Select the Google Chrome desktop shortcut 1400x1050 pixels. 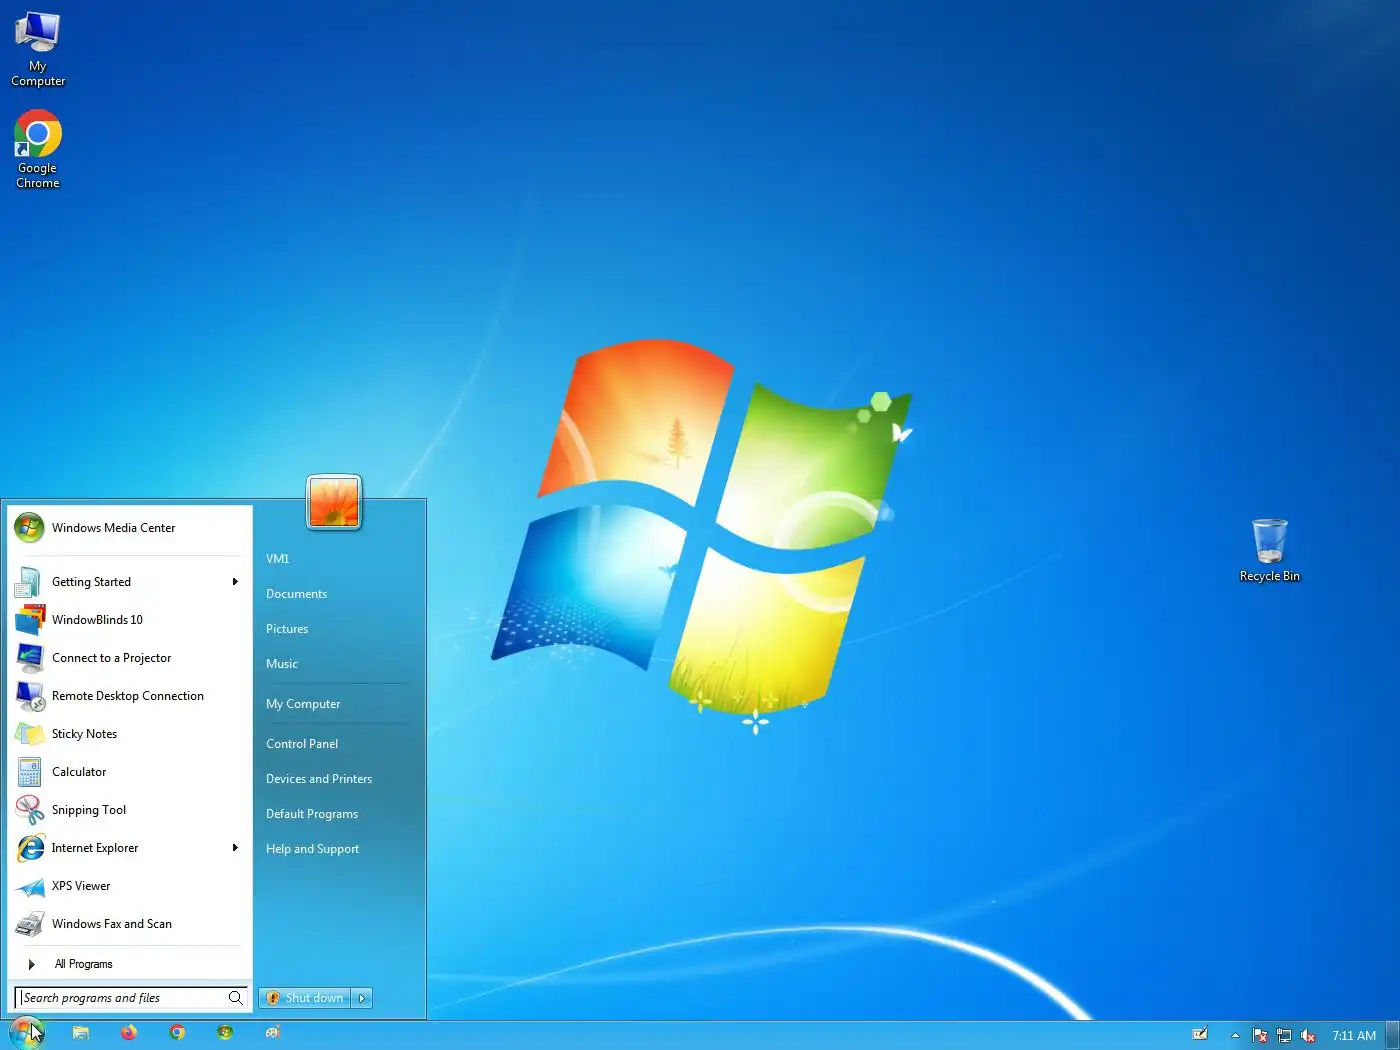click(x=38, y=149)
